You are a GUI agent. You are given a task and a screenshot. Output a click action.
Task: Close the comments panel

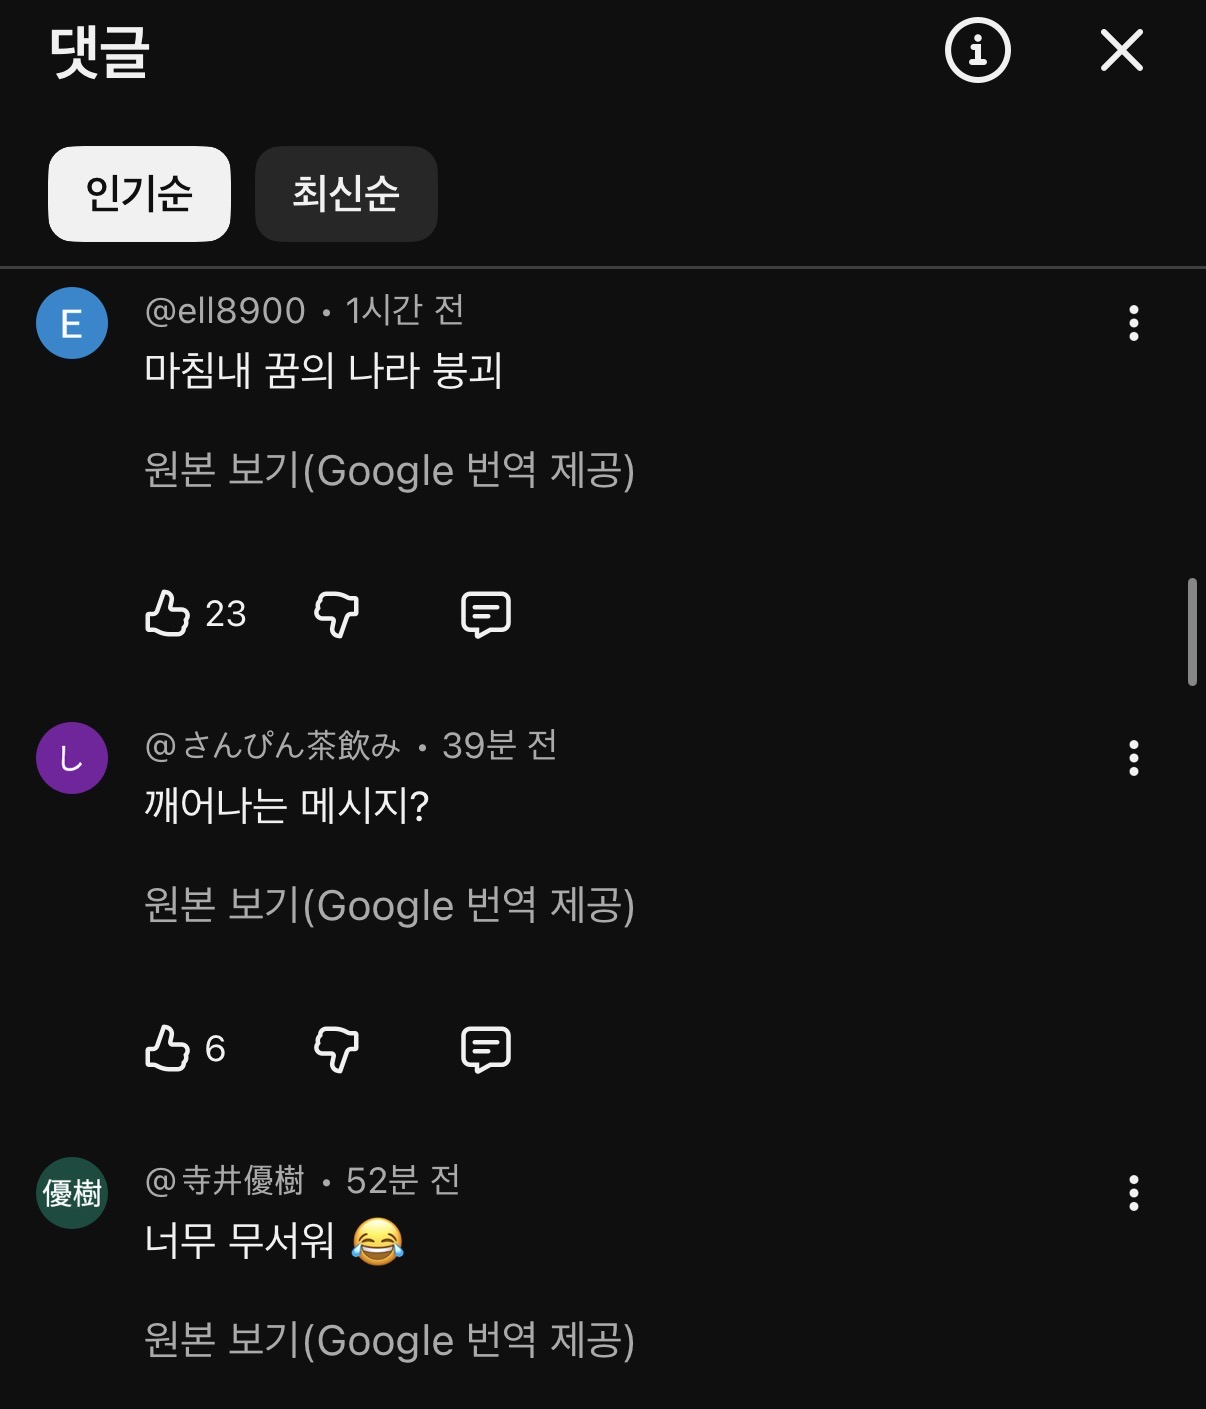(1121, 50)
